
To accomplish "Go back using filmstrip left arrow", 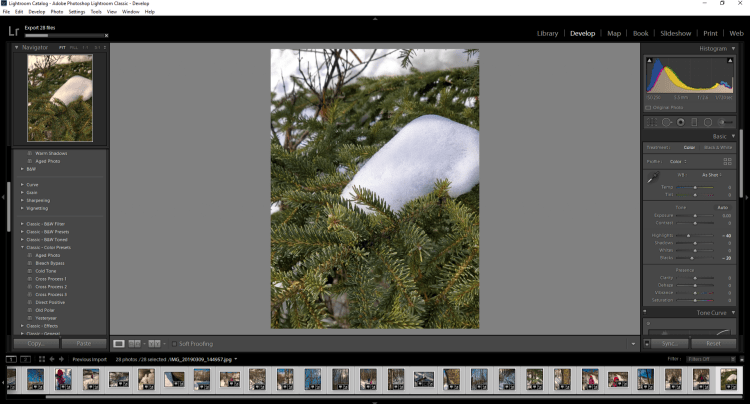I will 52,358.
